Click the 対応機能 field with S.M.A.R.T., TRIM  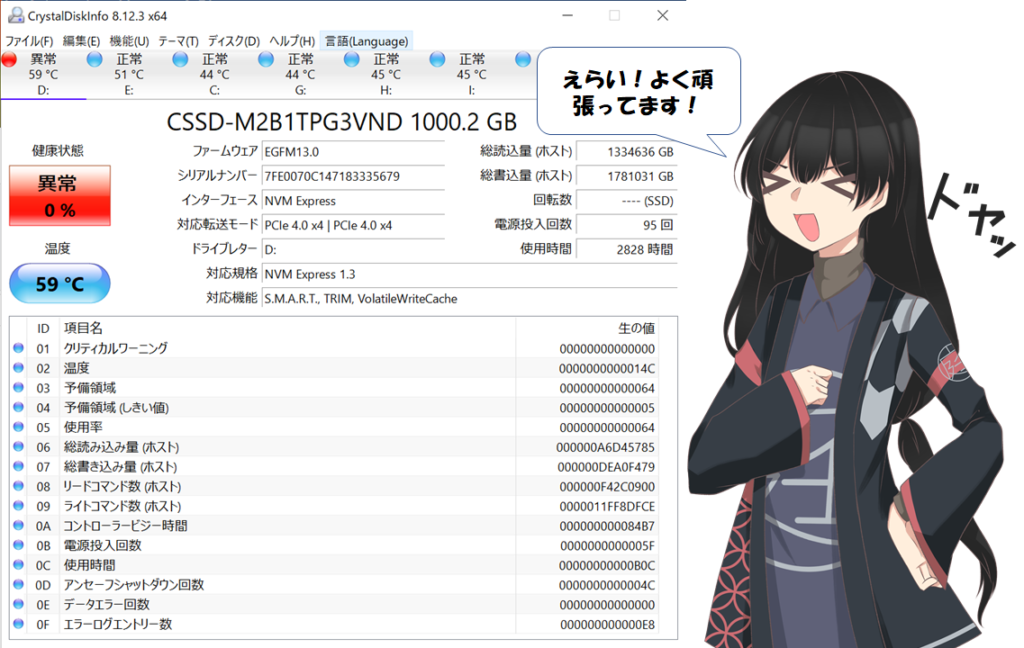pos(470,299)
